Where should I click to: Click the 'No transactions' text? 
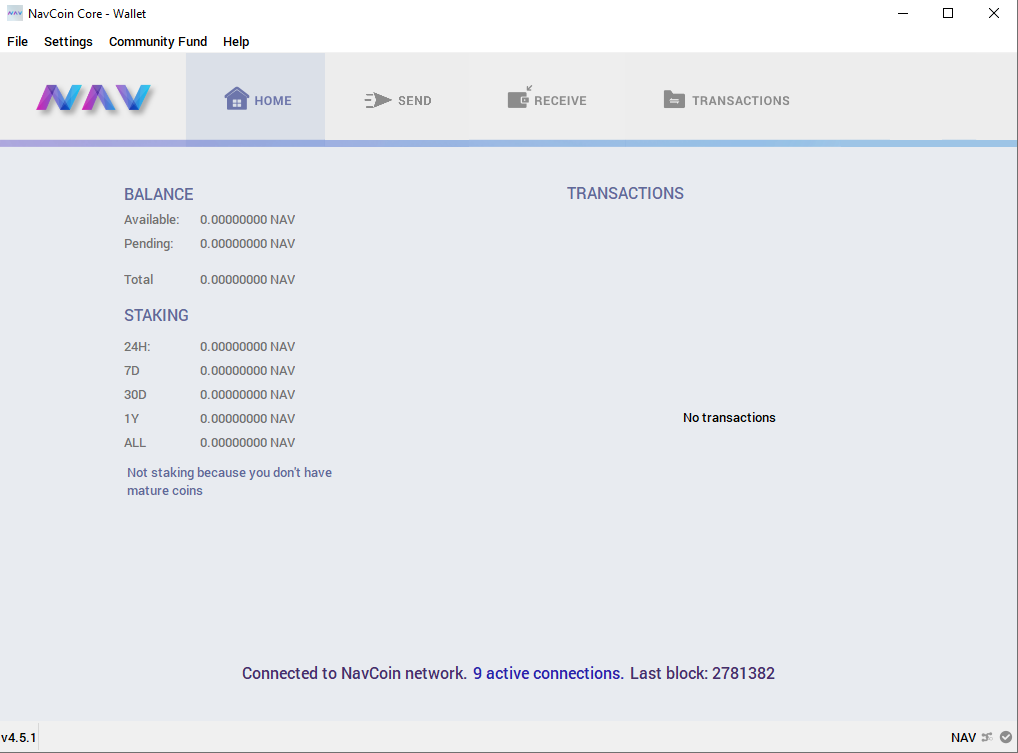click(x=729, y=417)
